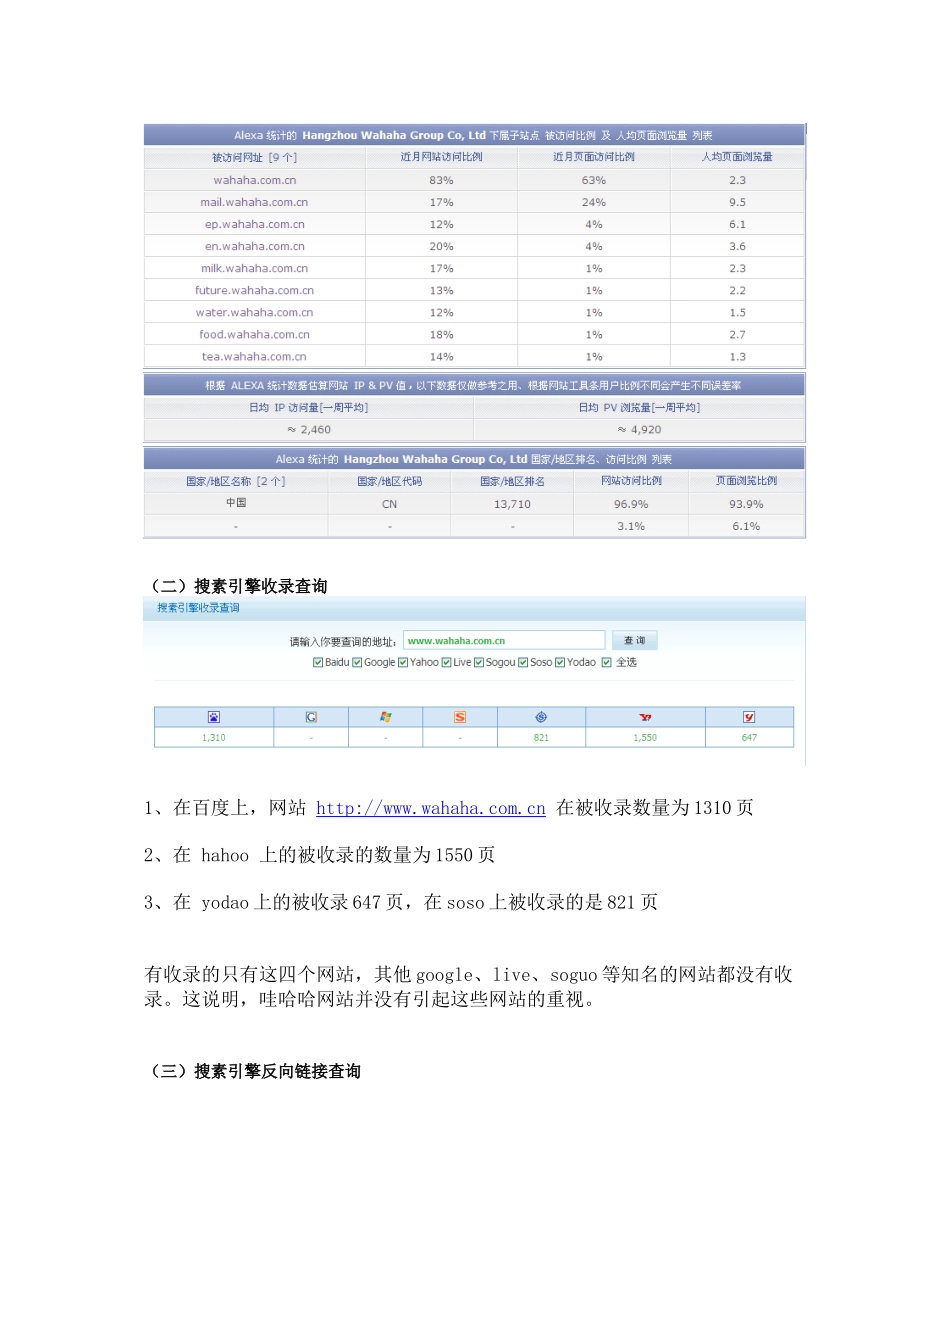The image size is (950, 1344).
Task: Click food.wahaha.com.cn subdomain row
Action: pyautogui.click(x=255, y=334)
